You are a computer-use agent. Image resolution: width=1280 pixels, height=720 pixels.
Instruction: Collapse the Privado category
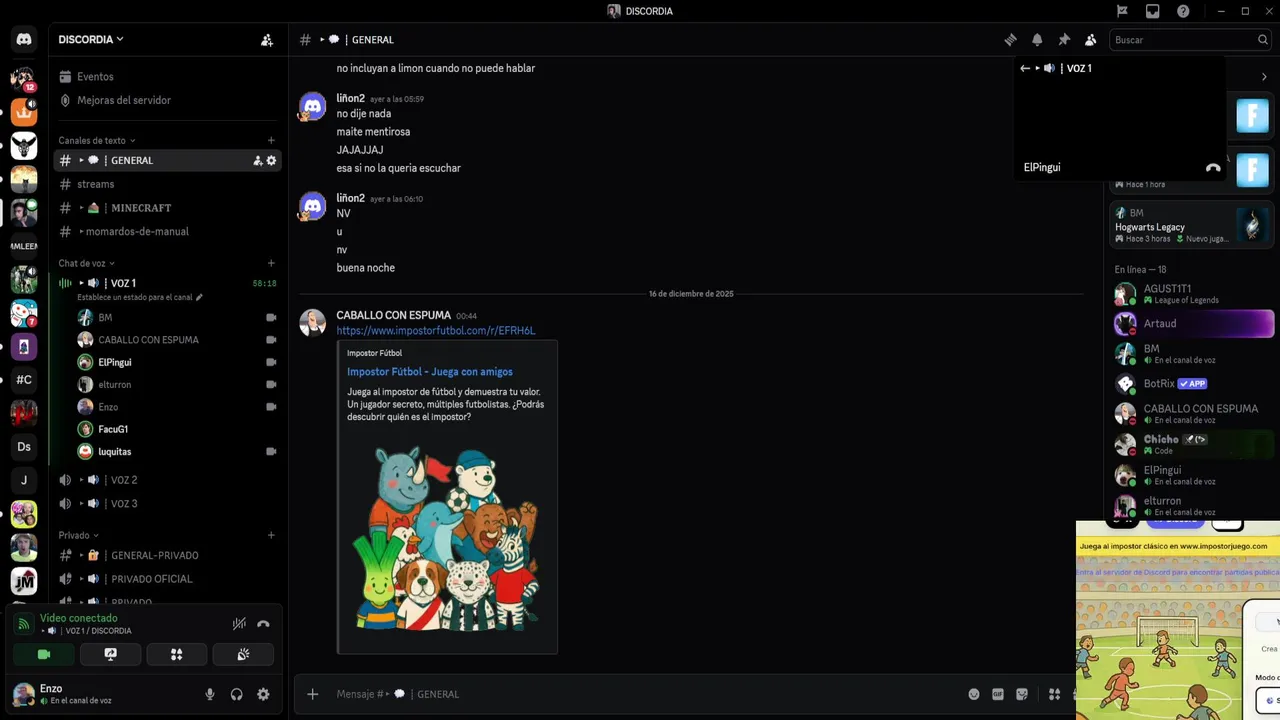click(79, 535)
